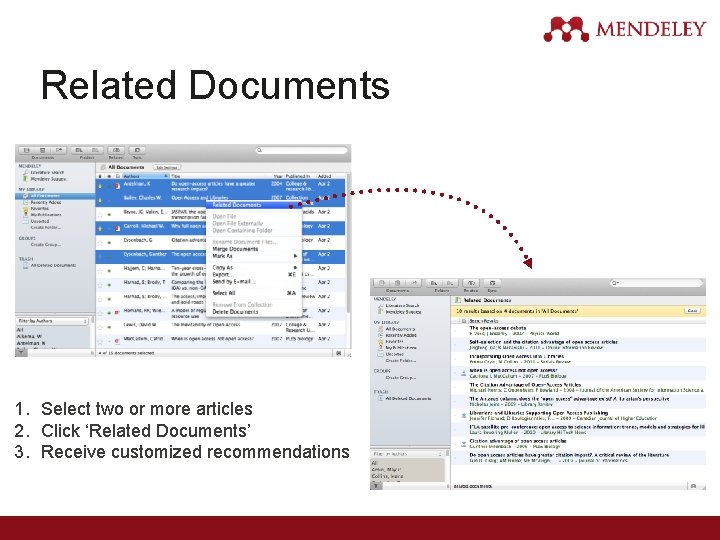Click download icon beside 'Citation advantage of open access articles'
This screenshot has height=540, width=720.
(463, 444)
